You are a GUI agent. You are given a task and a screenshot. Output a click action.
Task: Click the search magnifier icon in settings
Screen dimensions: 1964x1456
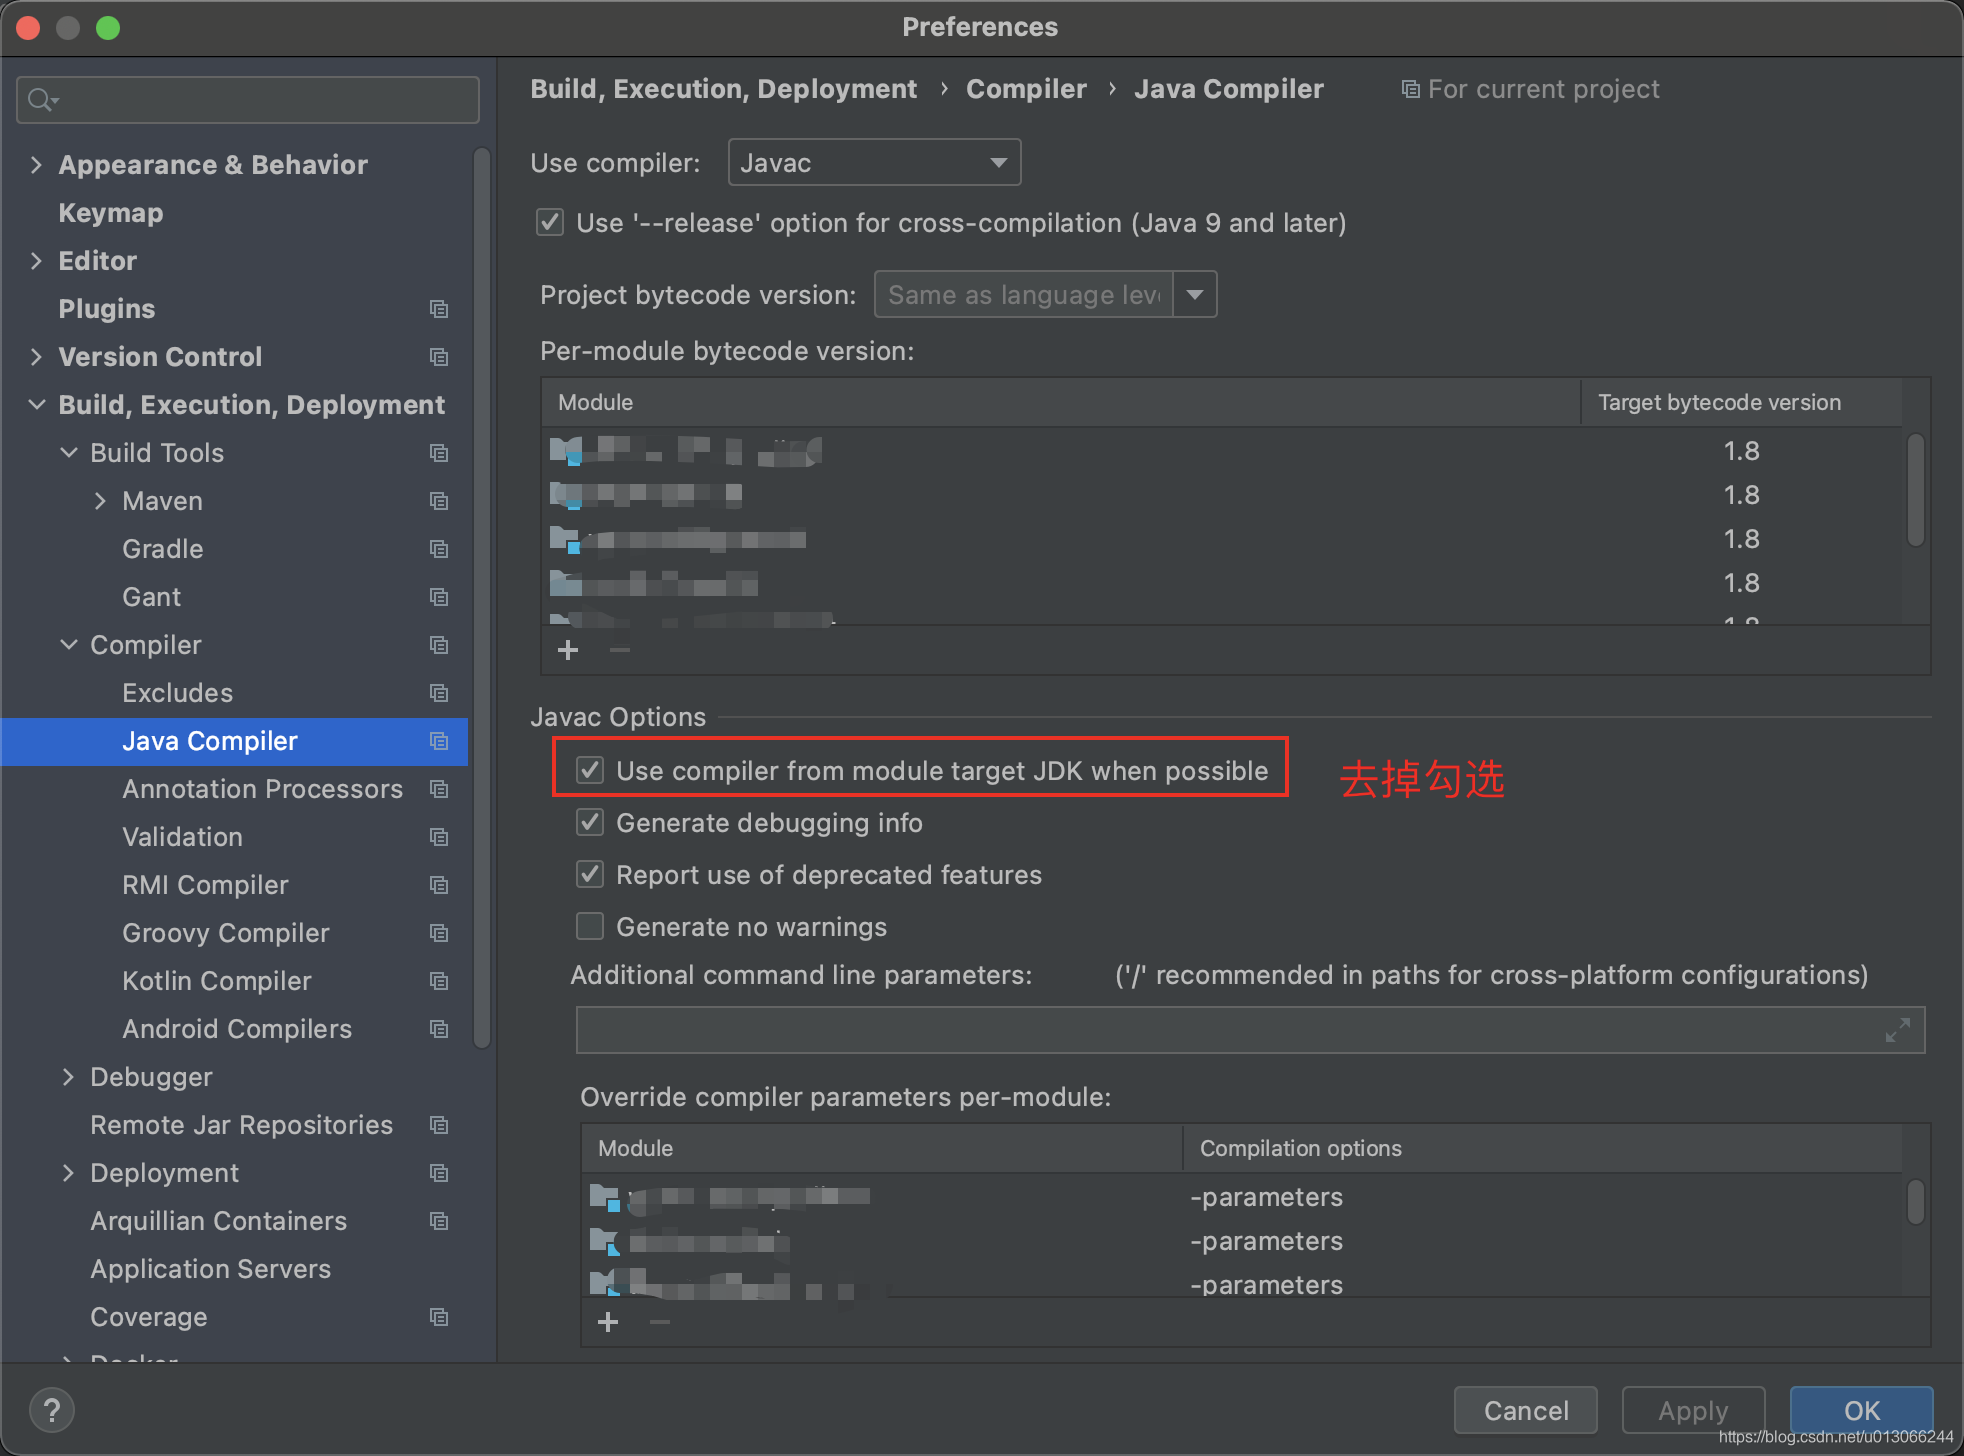[x=42, y=100]
